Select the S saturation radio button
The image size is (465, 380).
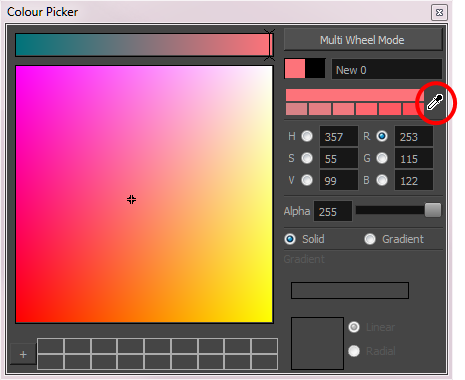click(x=307, y=158)
